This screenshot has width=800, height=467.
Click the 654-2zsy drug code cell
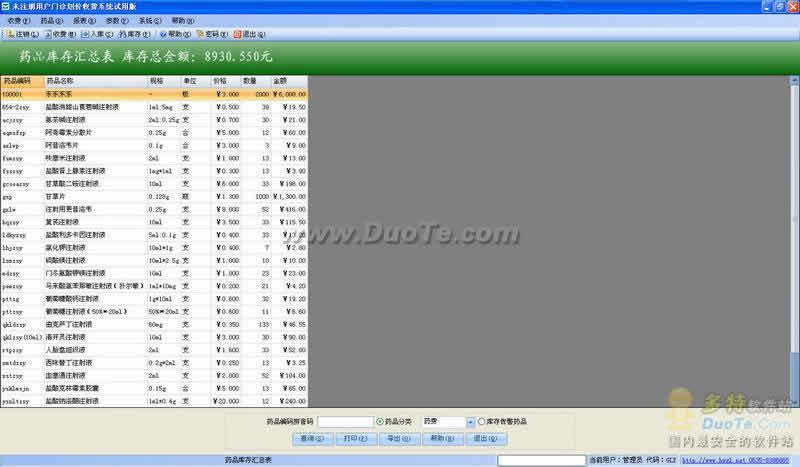(x=22, y=107)
